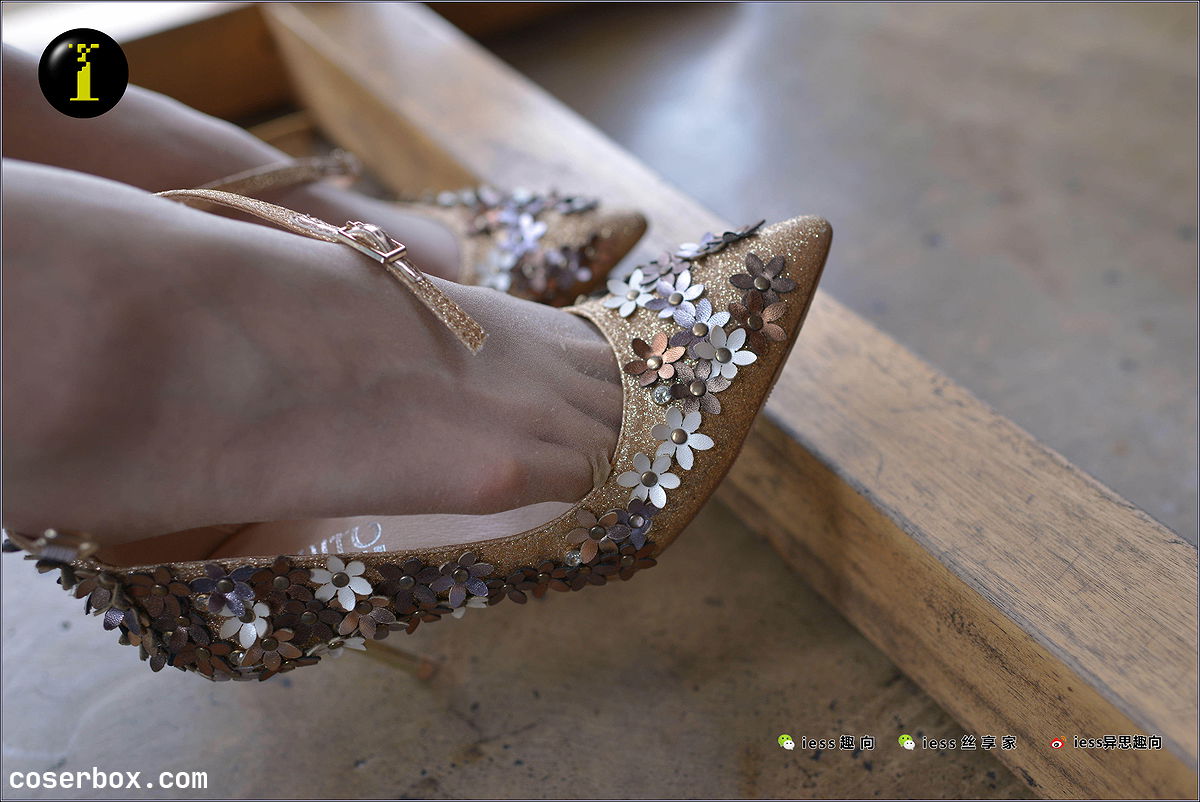Click the black circular iess logo
Viewport: 1200px width, 802px height.
point(83,73)
